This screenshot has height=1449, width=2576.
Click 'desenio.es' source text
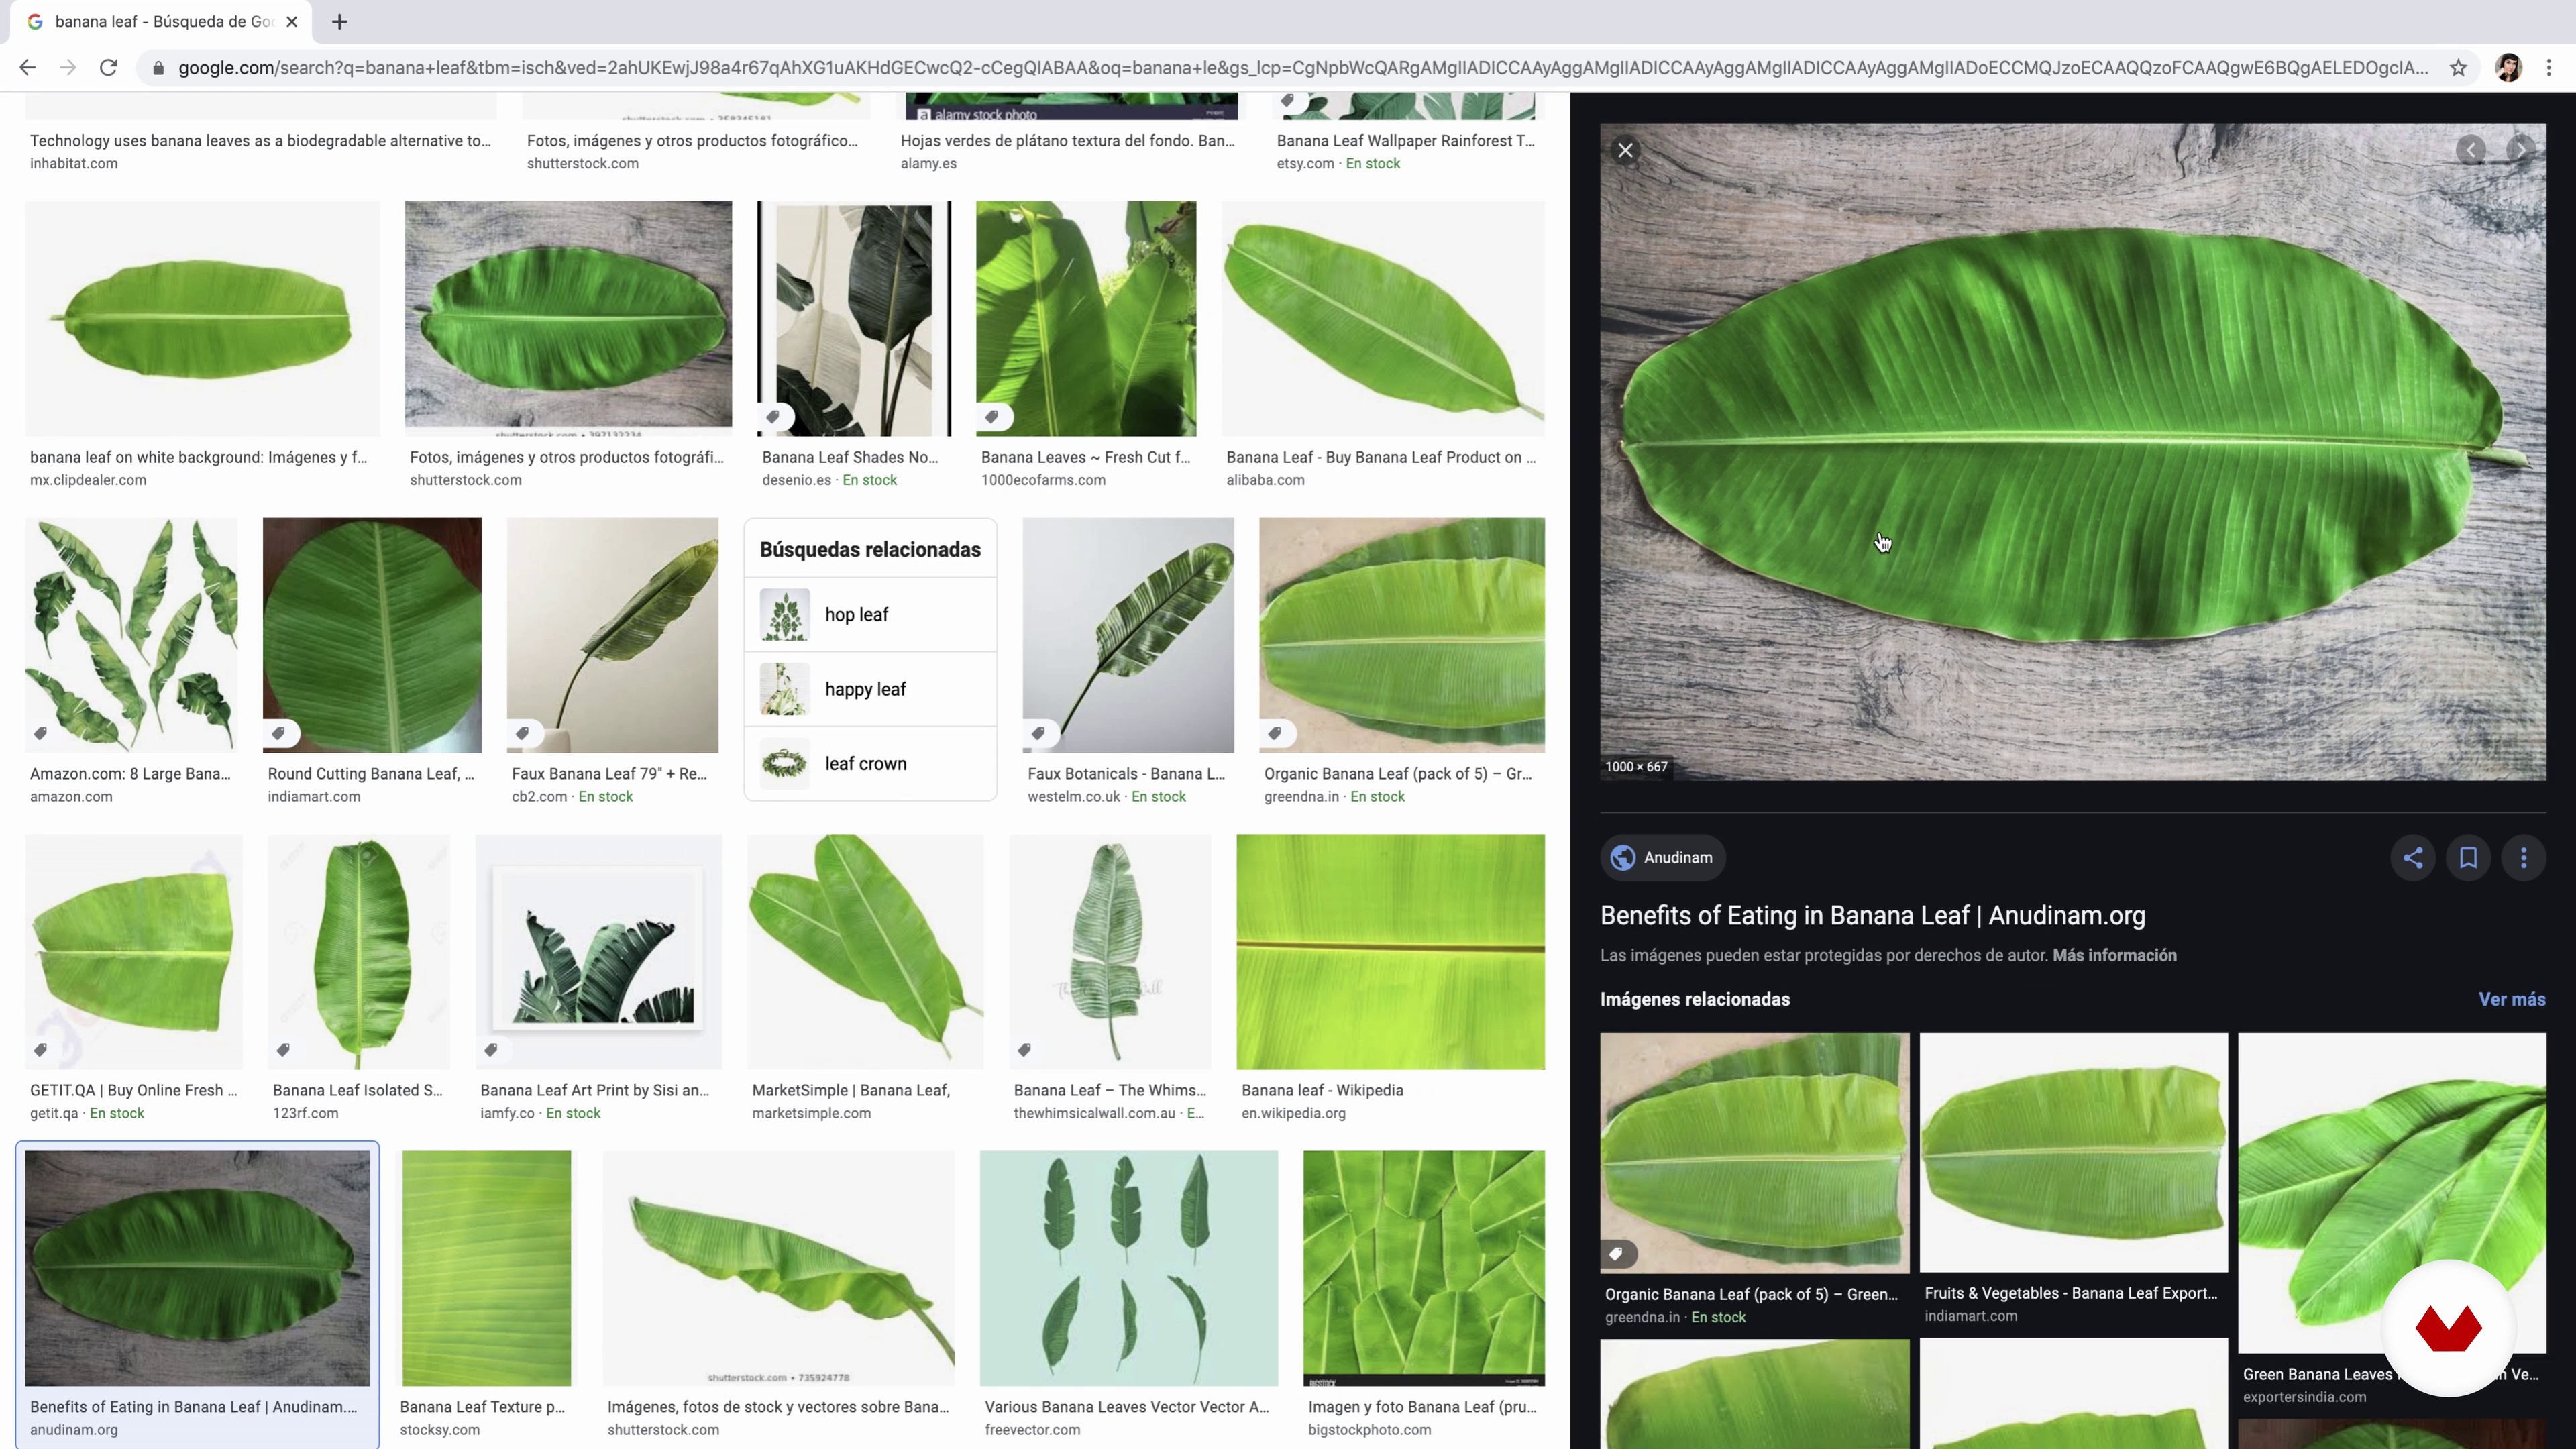[796, 481]
